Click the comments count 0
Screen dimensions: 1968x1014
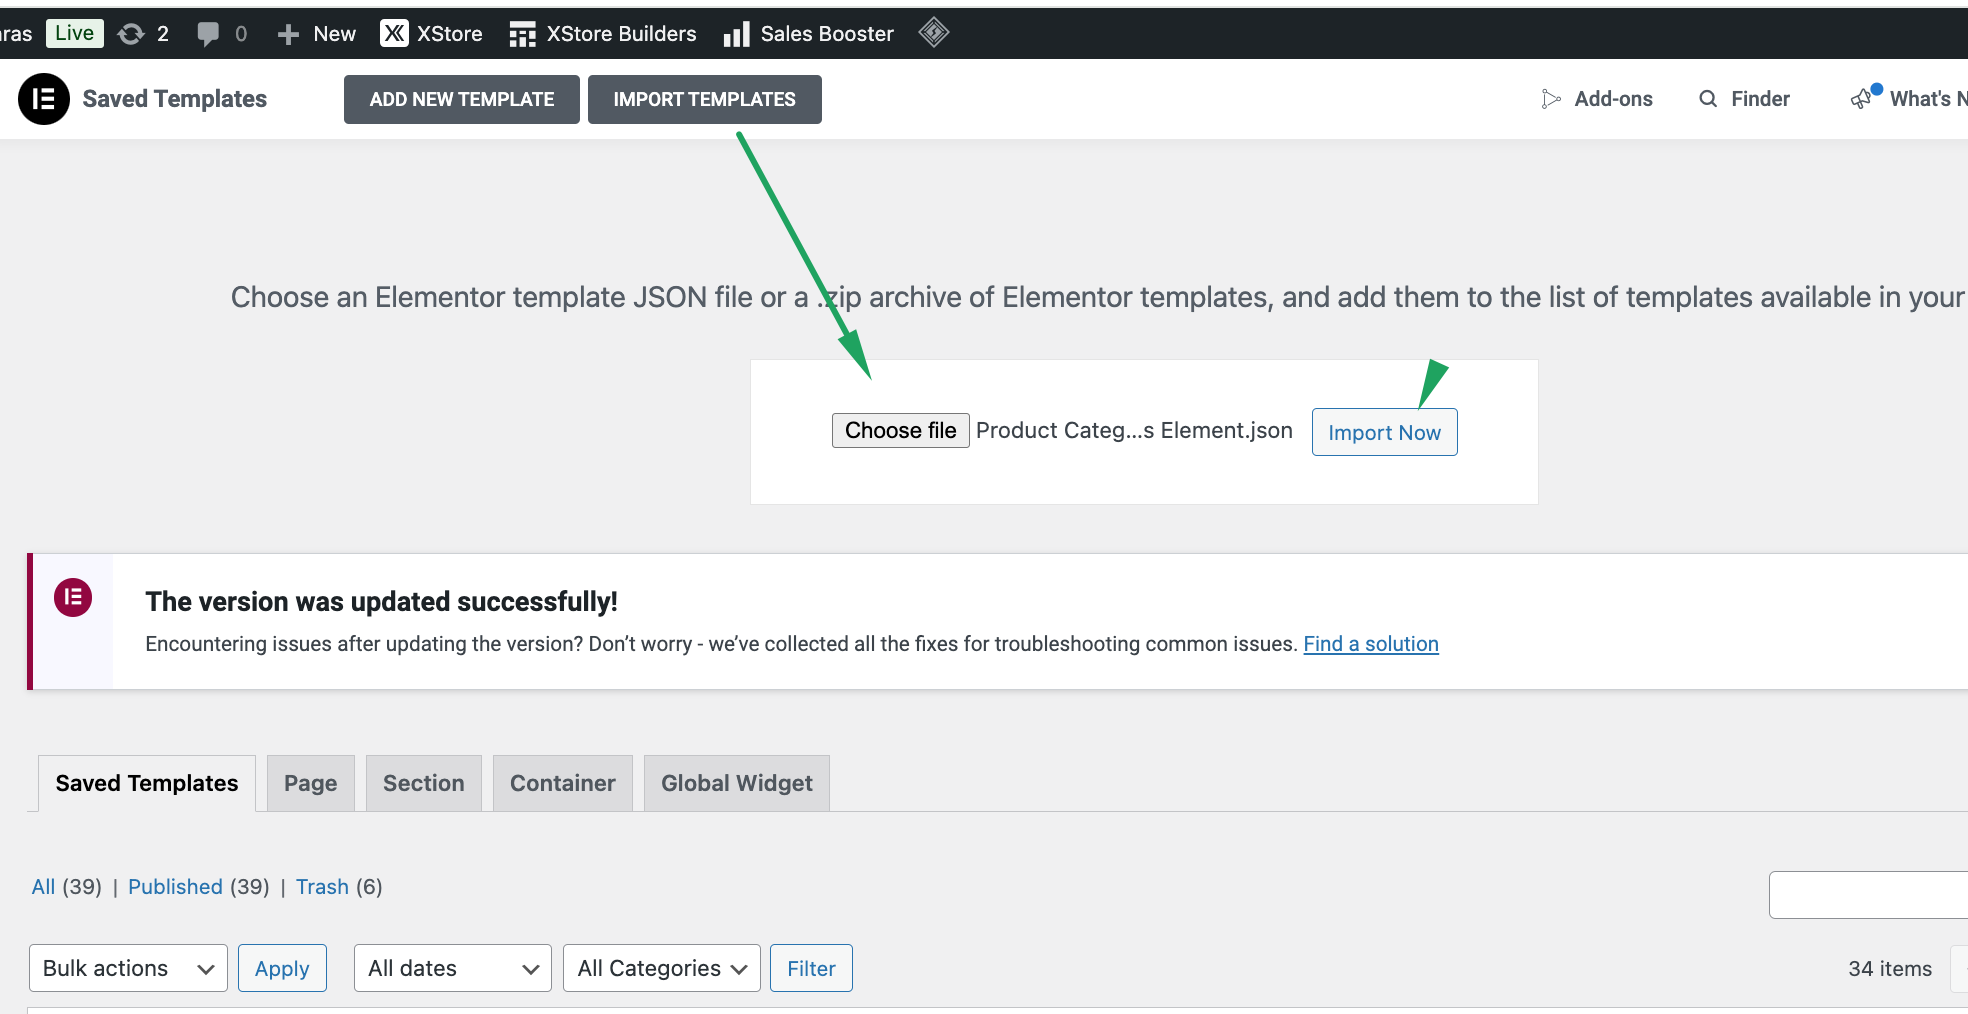tap(241, 34)
